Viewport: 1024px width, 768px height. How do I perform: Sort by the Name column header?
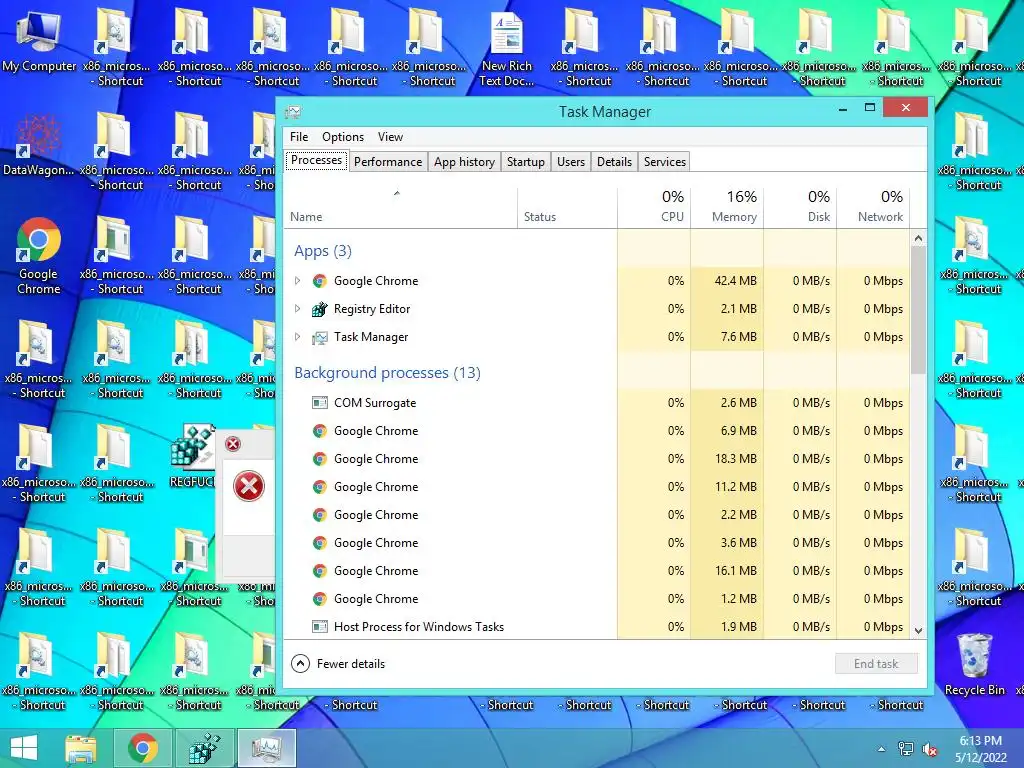[x=401, y=208]
